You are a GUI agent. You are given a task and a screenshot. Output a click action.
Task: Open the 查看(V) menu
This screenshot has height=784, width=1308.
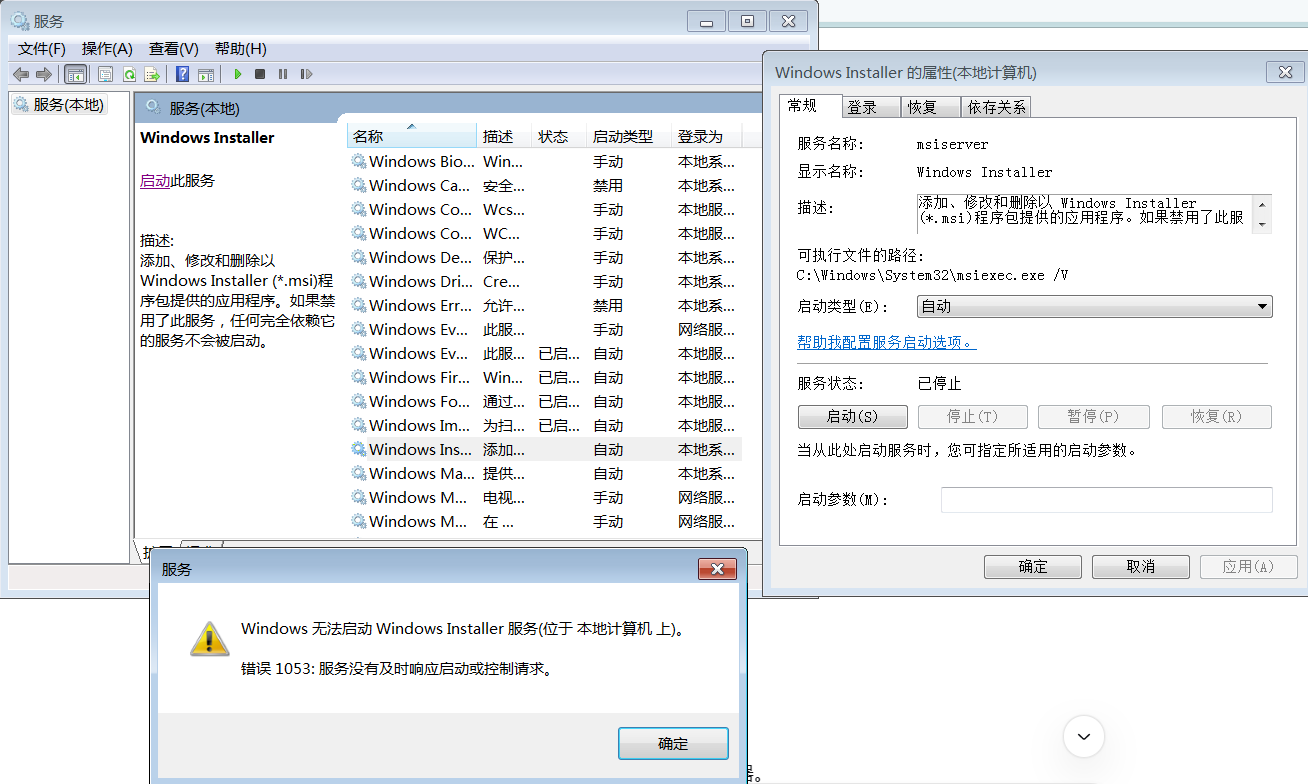click(x=174, y=49)
